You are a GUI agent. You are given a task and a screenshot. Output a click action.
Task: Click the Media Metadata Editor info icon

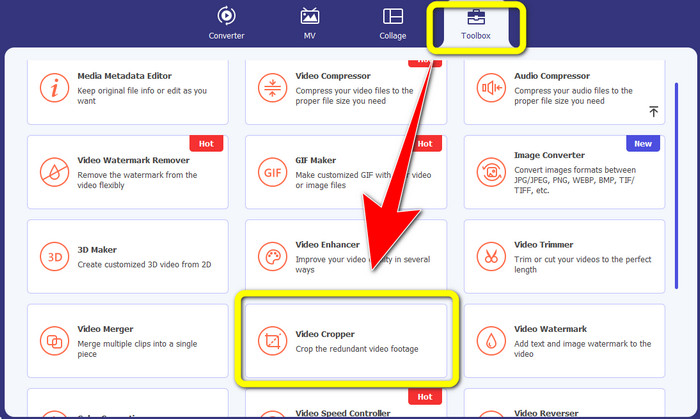(x=54, y=88)
